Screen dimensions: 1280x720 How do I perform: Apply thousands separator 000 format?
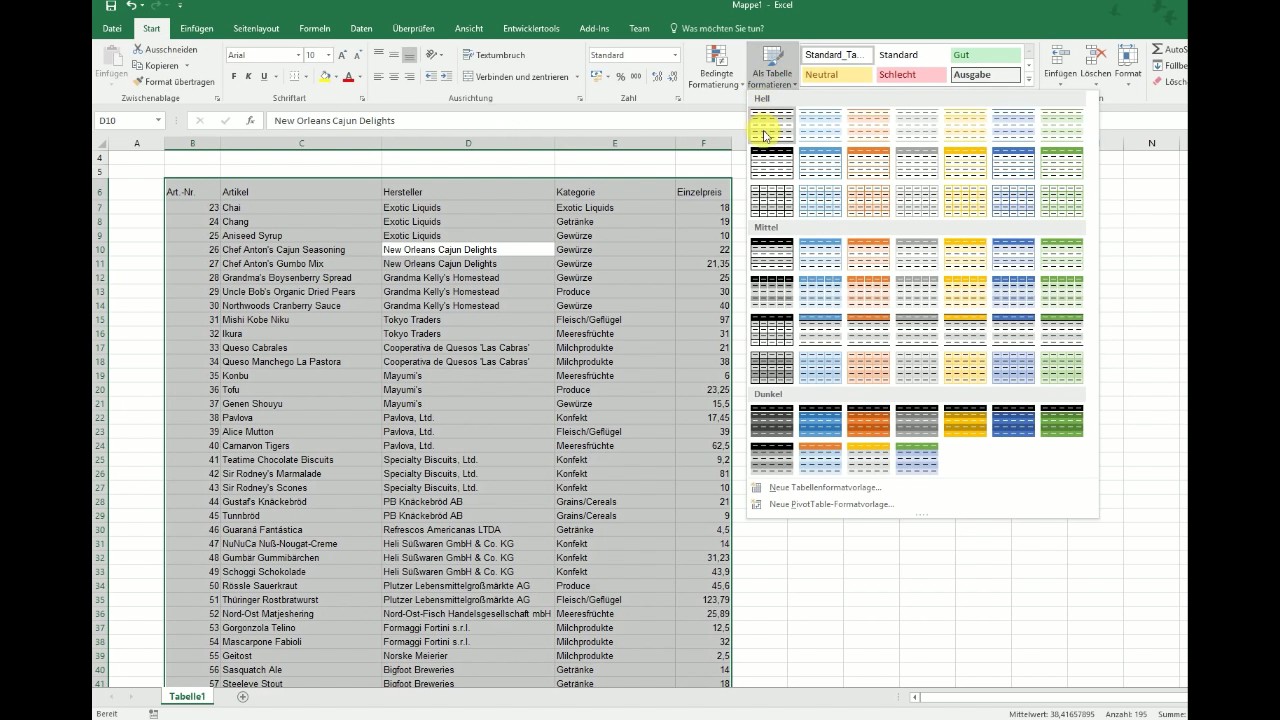[636, 77]
